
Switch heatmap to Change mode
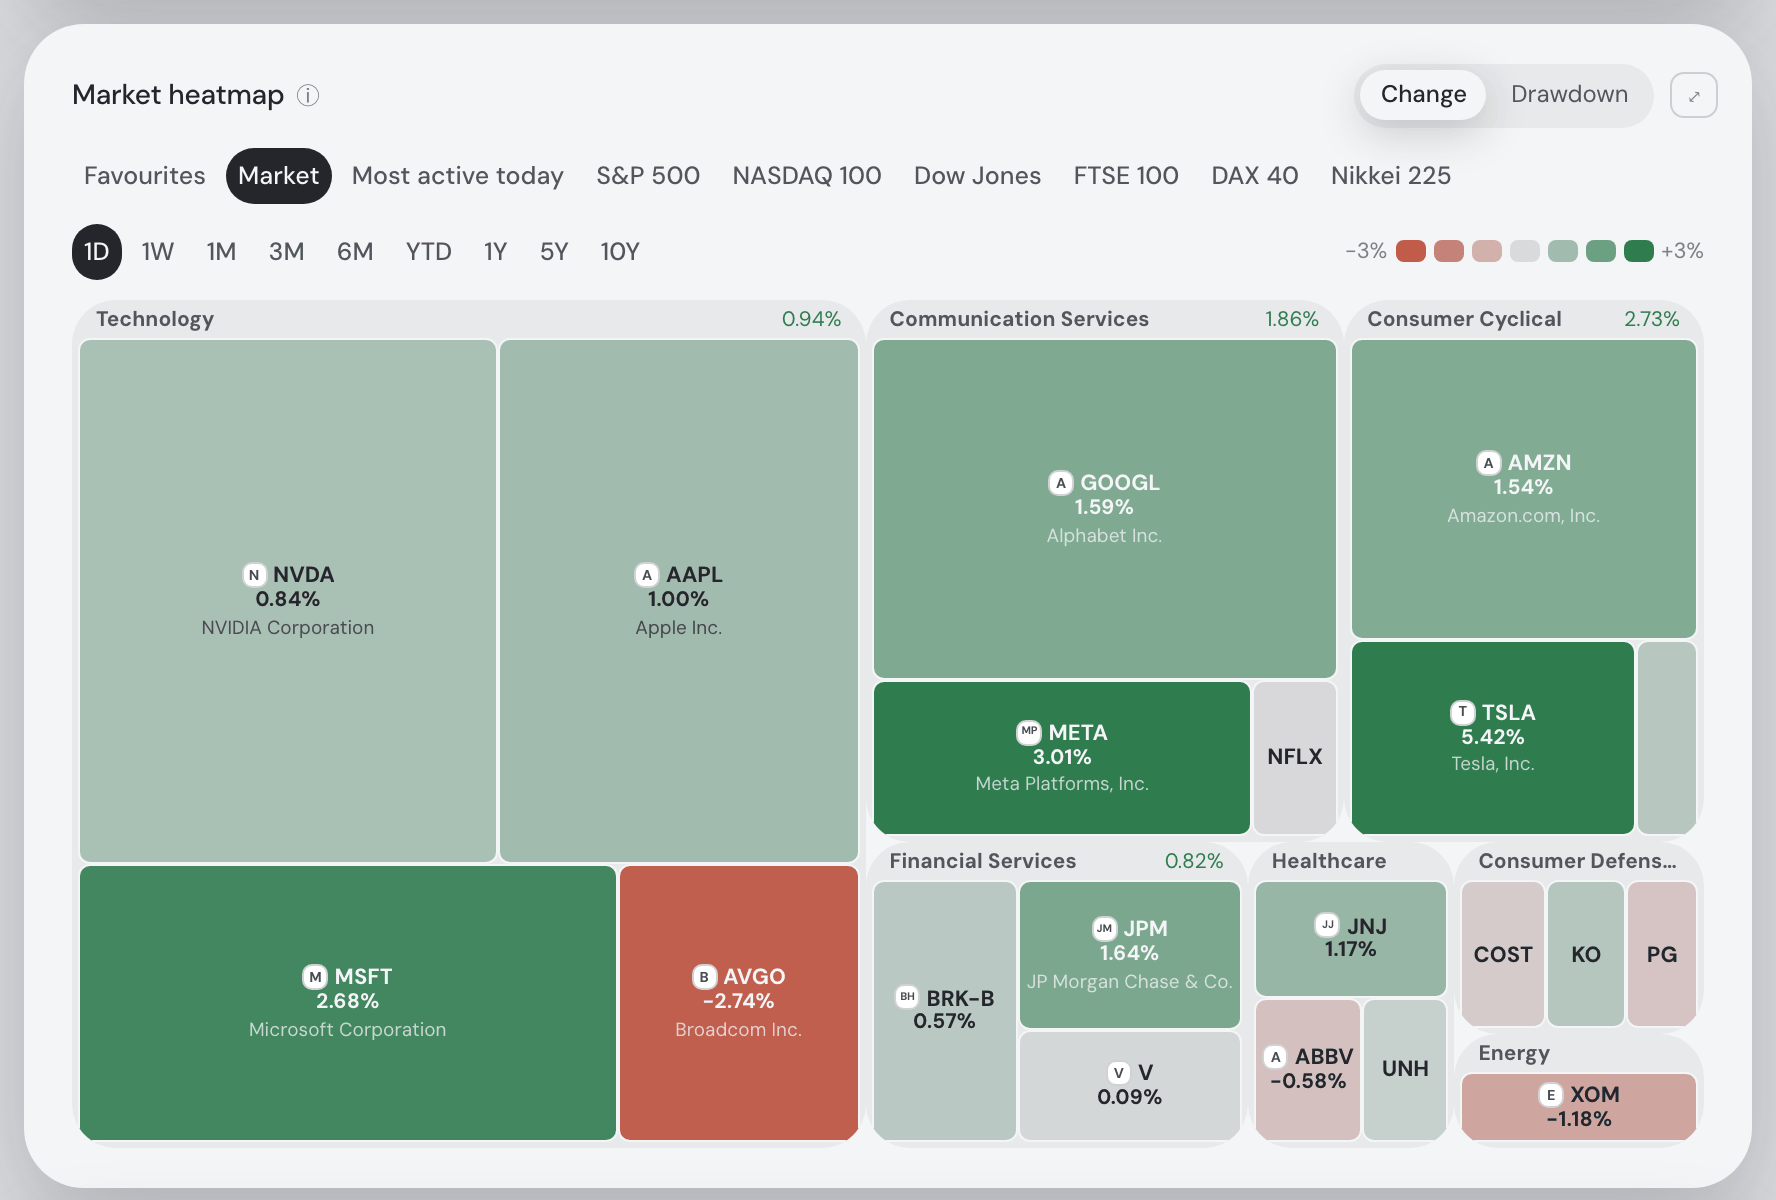point(1423,95)
